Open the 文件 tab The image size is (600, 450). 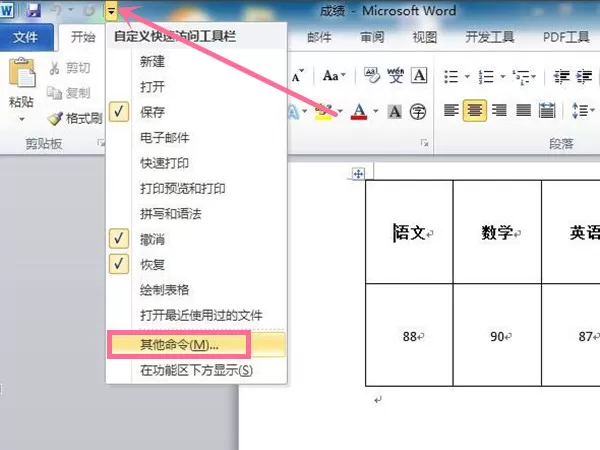point(26,38)
